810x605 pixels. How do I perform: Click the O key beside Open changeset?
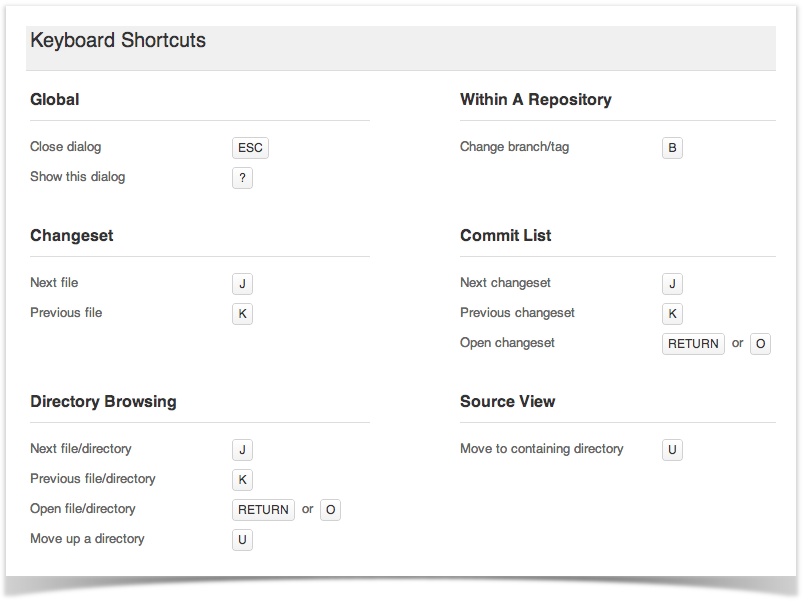760,344
